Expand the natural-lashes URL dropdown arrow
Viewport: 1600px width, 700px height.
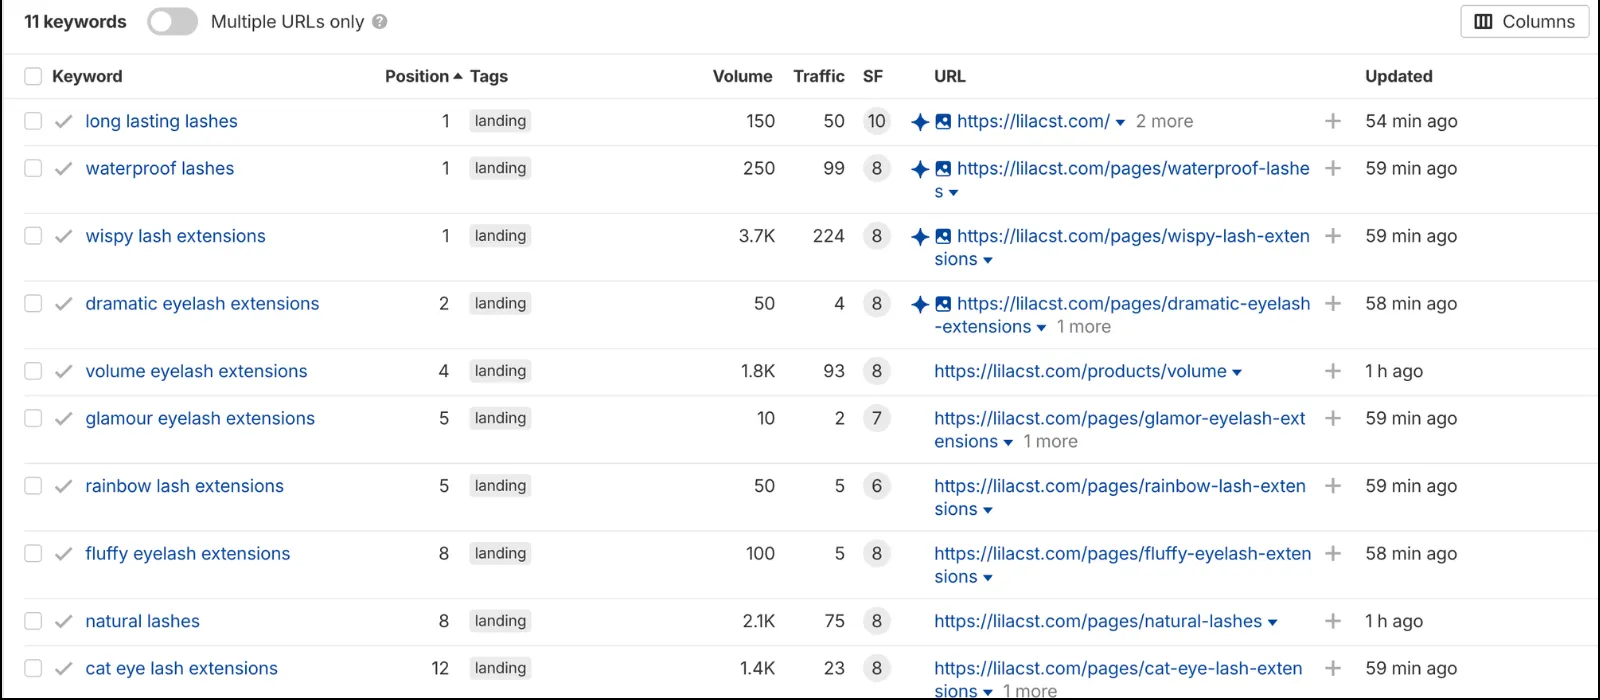point(1272,623)
